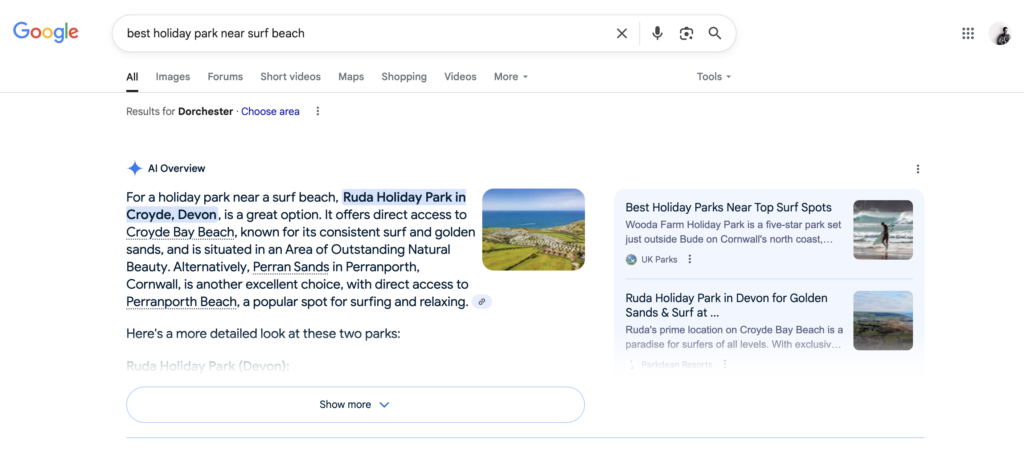The height and width of the screenshot is (462, 1024).
Task: Open the Shopping tab
Action: tap(404, 76)
